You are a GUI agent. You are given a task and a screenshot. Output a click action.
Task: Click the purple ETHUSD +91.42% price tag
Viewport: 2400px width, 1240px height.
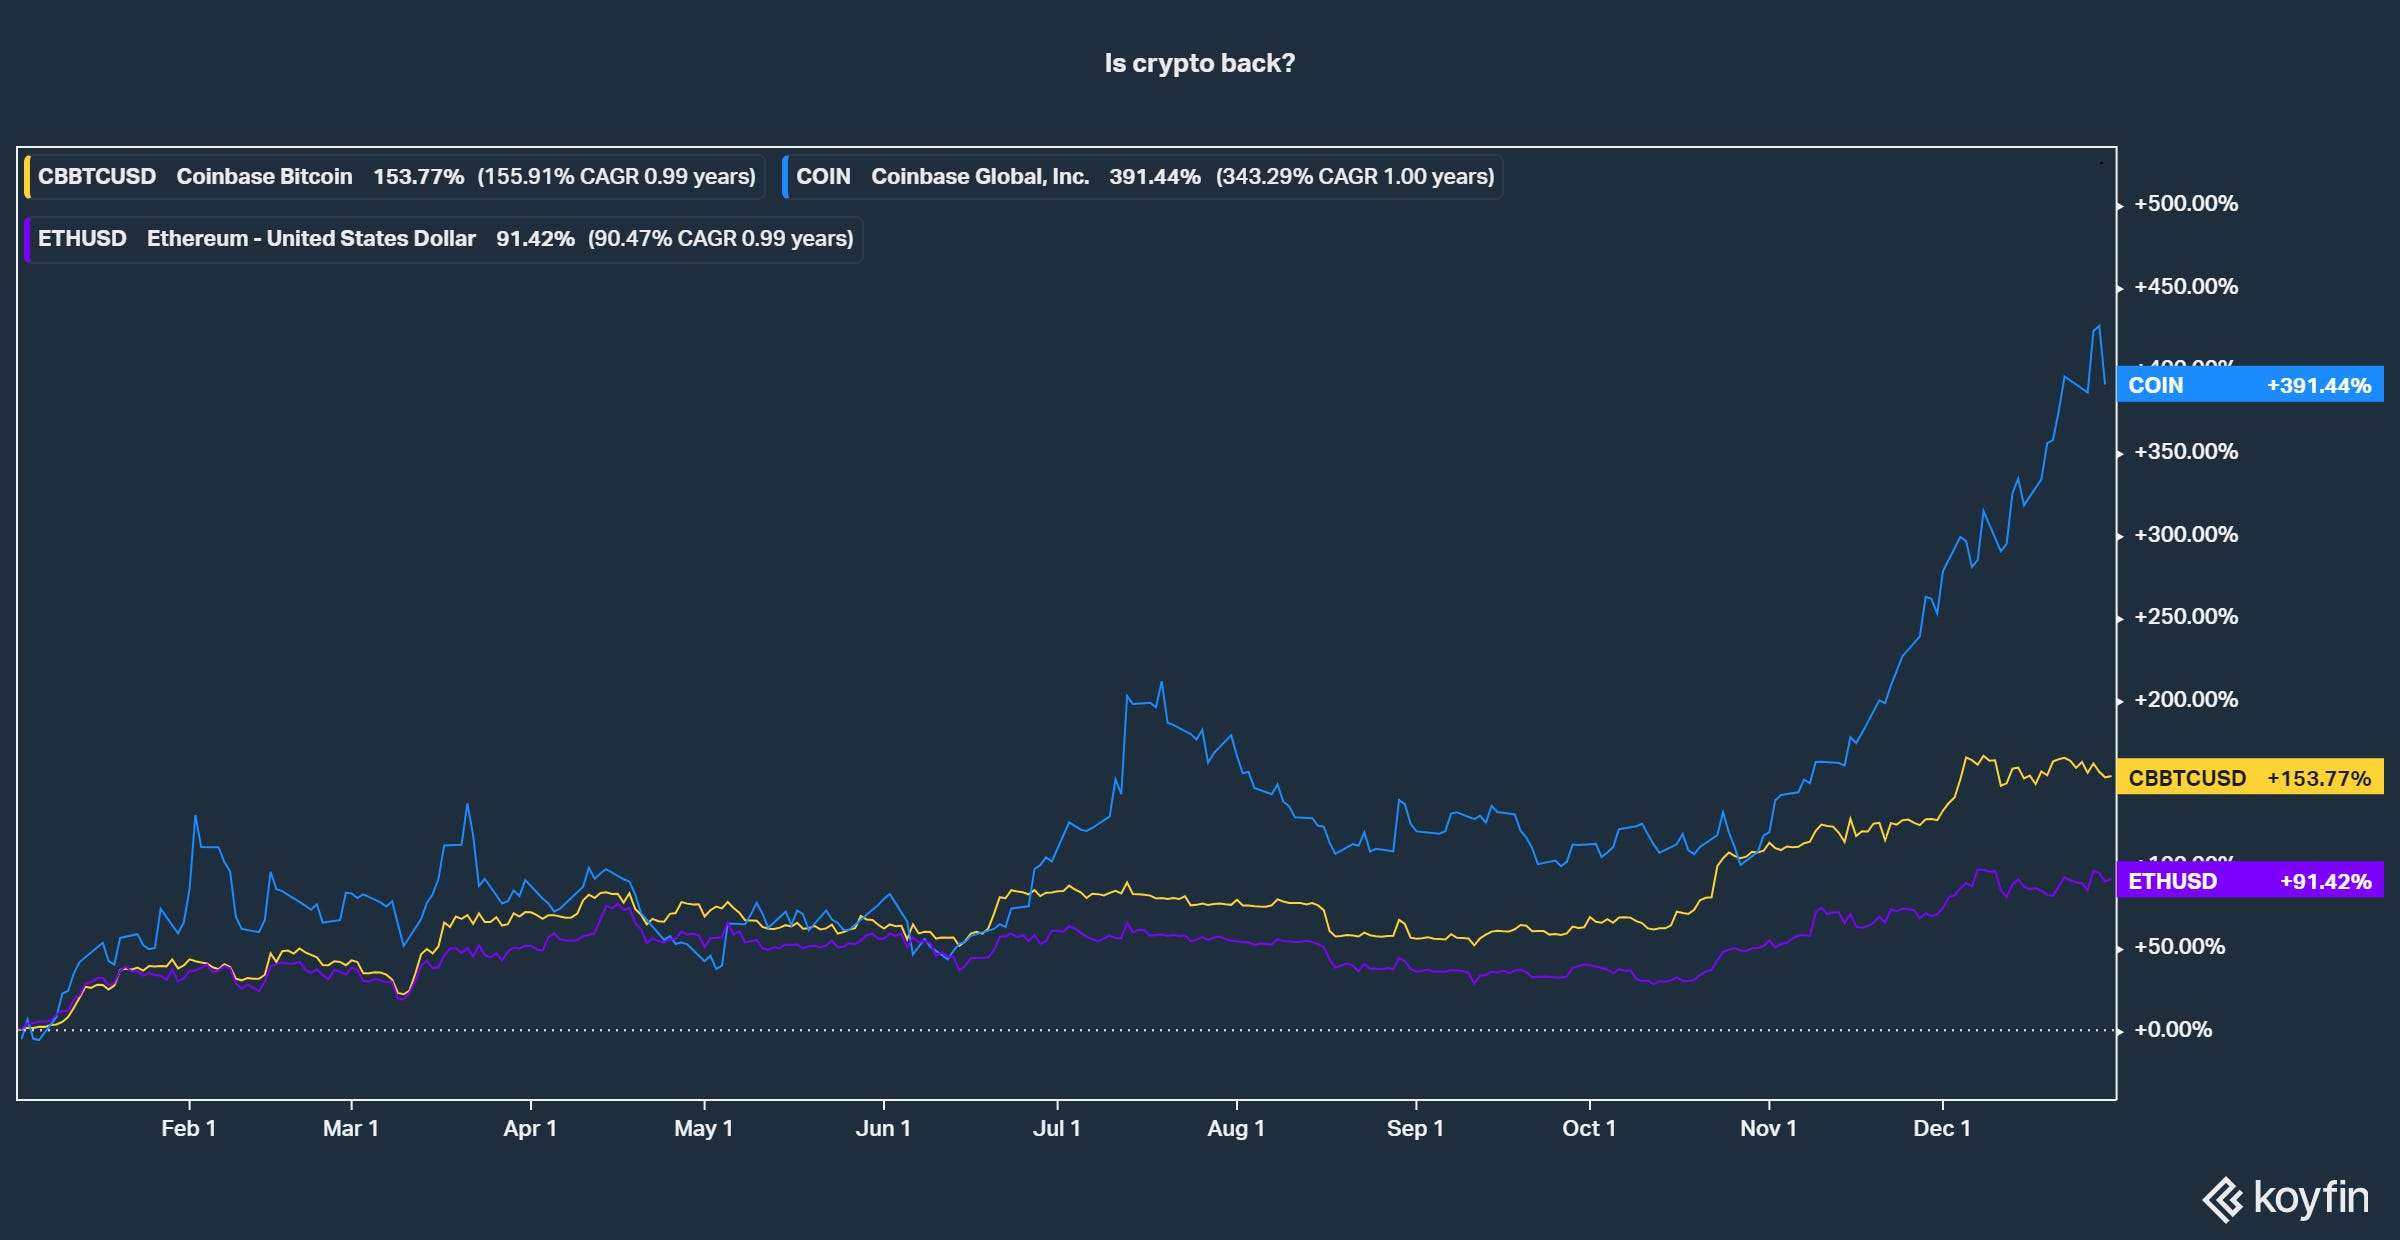click(2250, 881)
